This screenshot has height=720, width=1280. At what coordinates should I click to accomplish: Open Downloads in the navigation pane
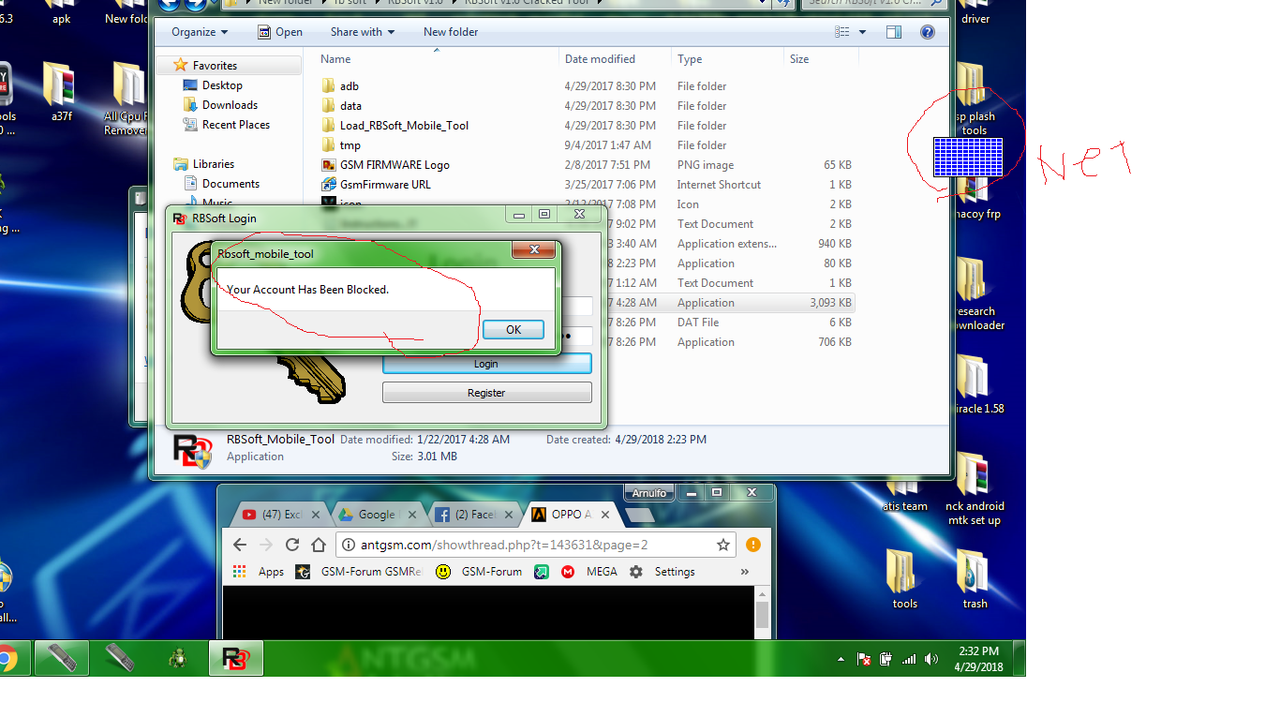[229, 105]
